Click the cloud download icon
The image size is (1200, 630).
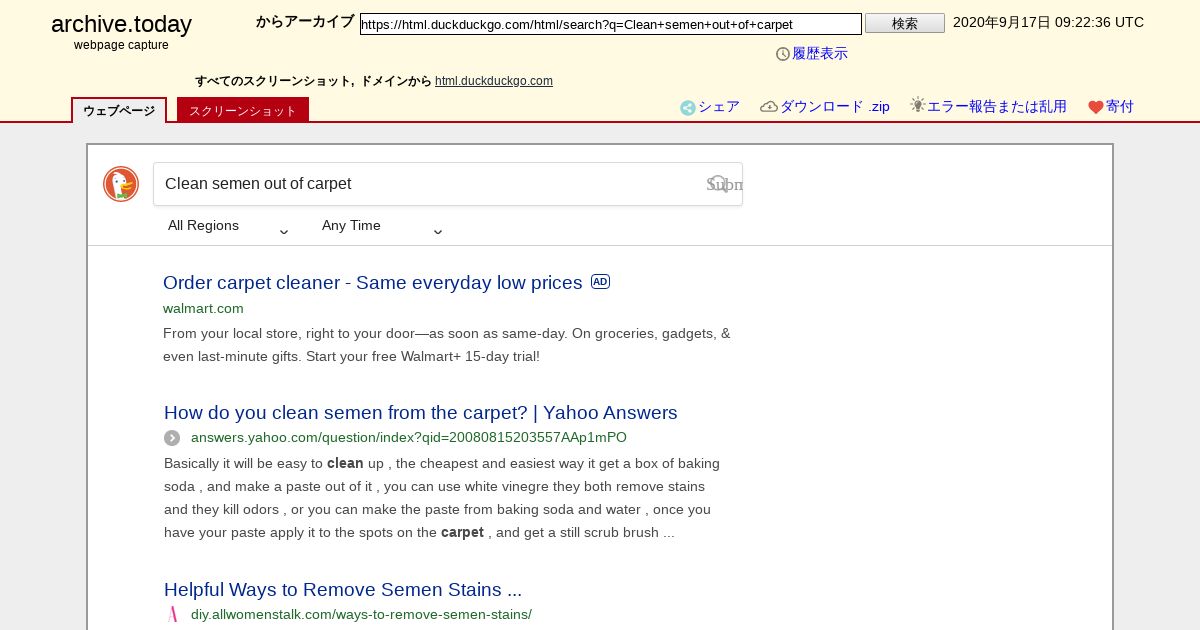click(769, 107)
